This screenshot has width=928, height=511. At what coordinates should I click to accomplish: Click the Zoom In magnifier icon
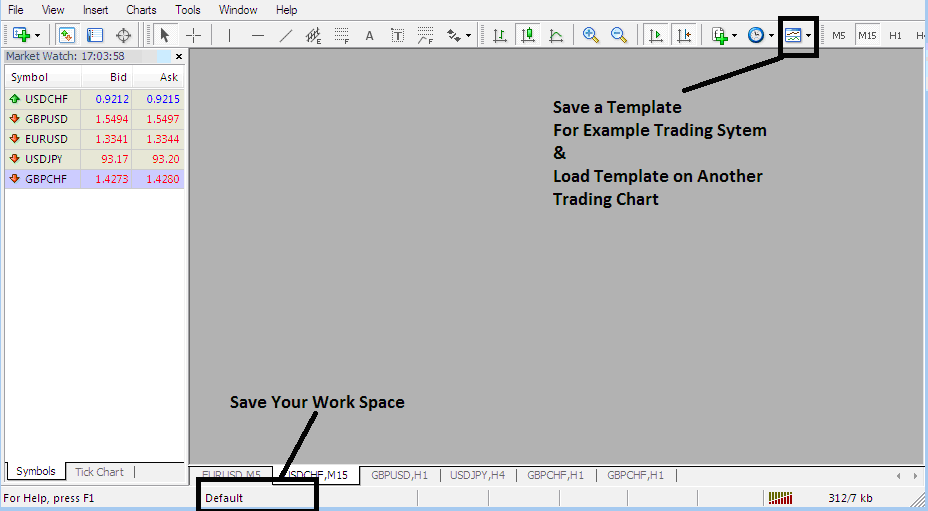coord(591,35)
